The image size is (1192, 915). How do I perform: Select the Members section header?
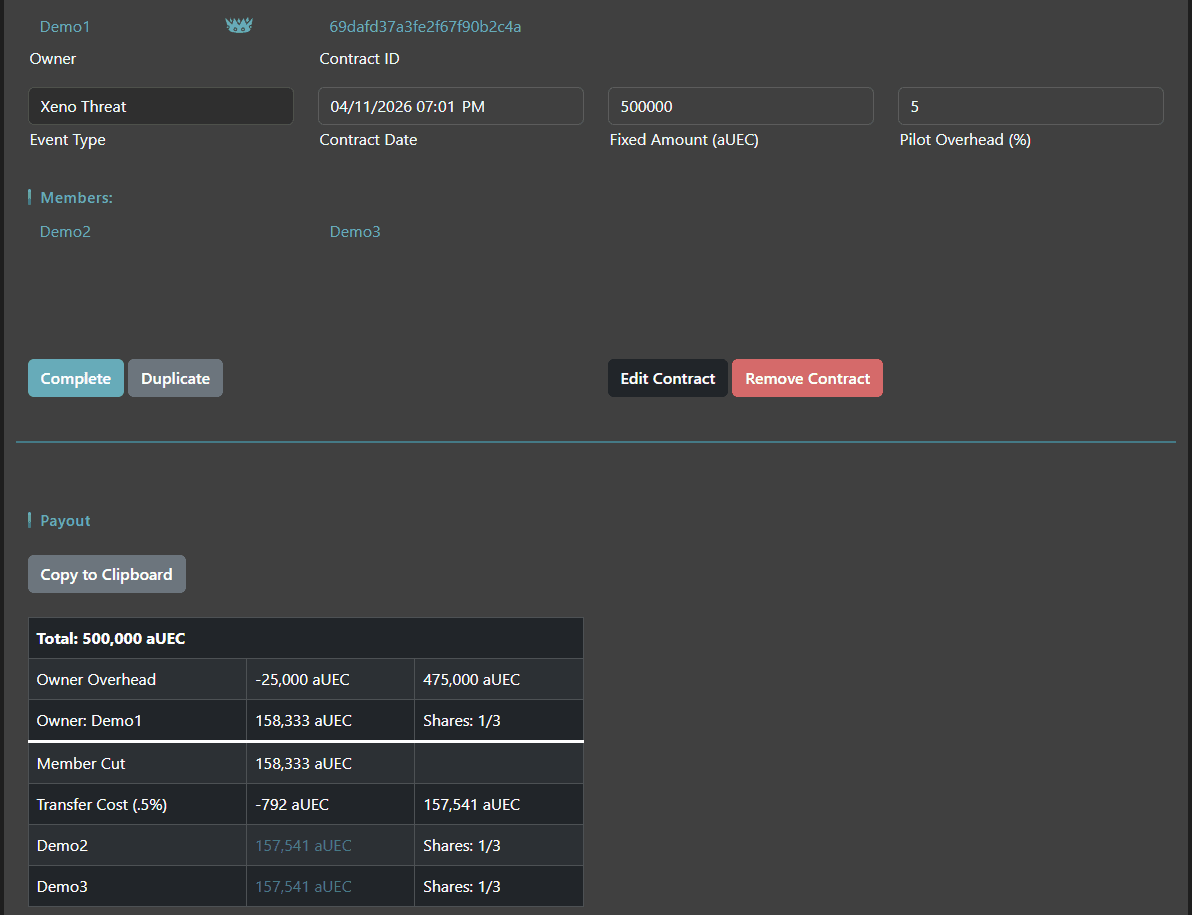click(x=75, y=197)
